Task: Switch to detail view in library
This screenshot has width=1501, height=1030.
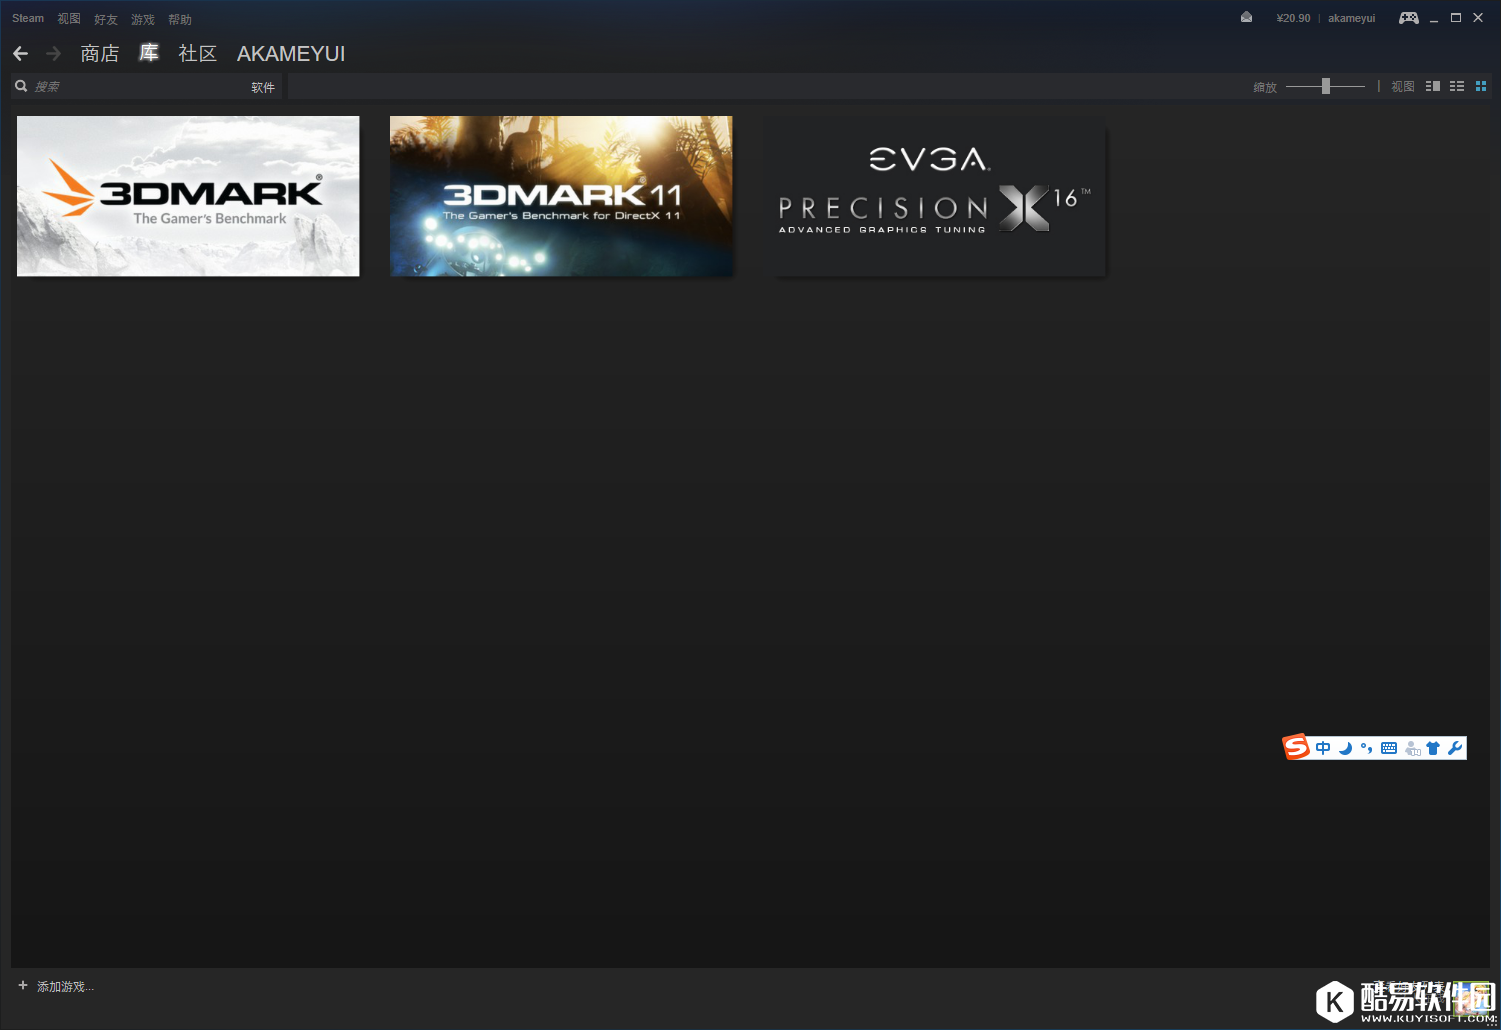Action: click(1432, 86)
